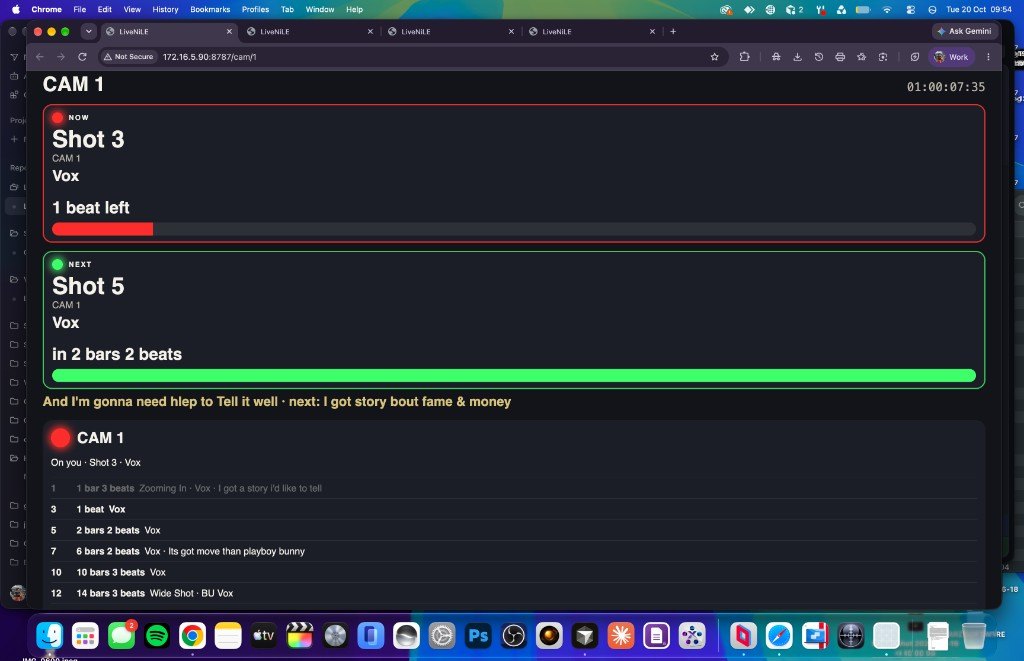Image resolution: width=1024 pixels, height=661 pixels.
Task: Click the screenshot capture toolbar icon
Action: click(883, 57)
